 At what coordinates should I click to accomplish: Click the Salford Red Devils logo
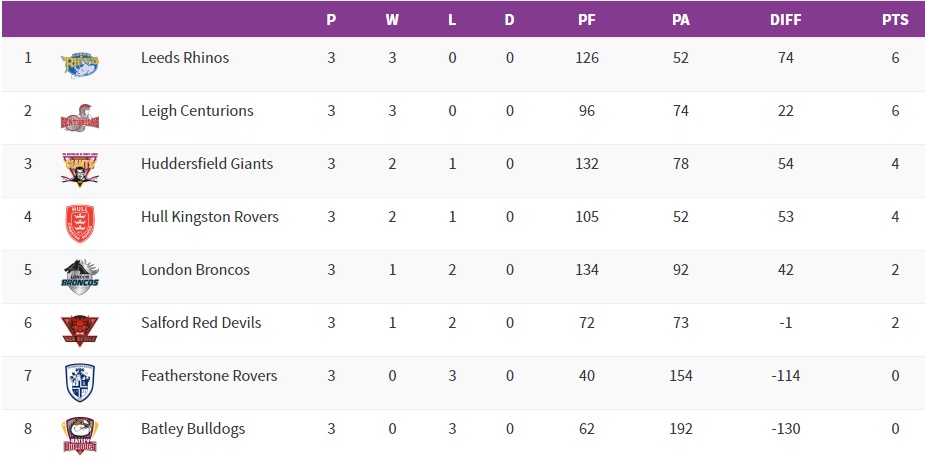(x=79, y=328)
